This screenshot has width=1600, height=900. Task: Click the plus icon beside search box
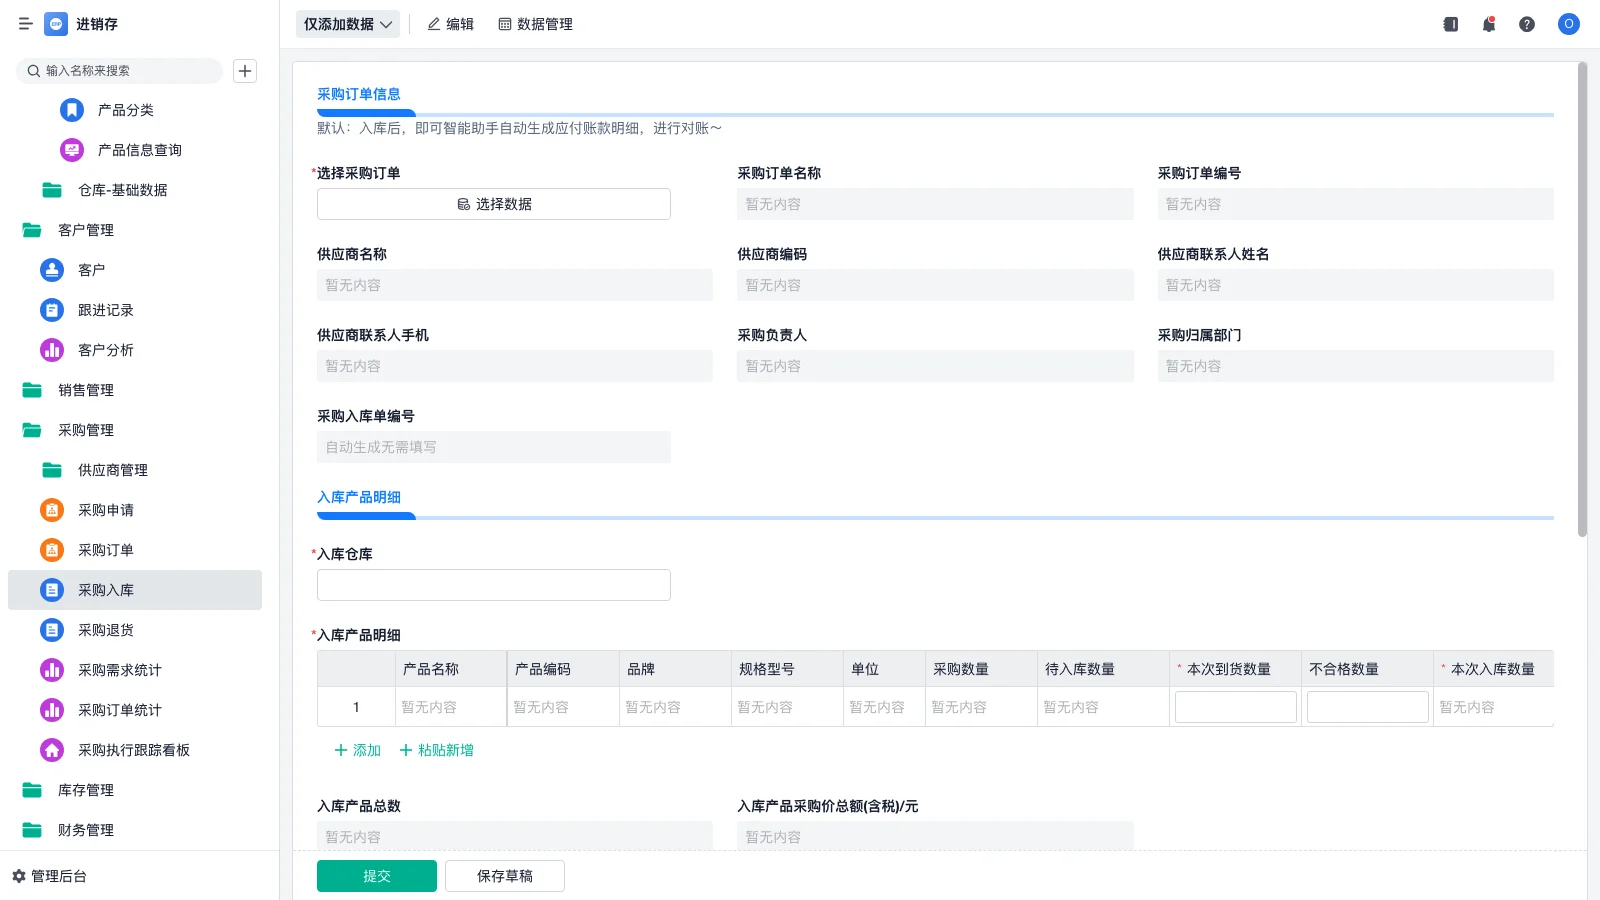tap(245, 71)
